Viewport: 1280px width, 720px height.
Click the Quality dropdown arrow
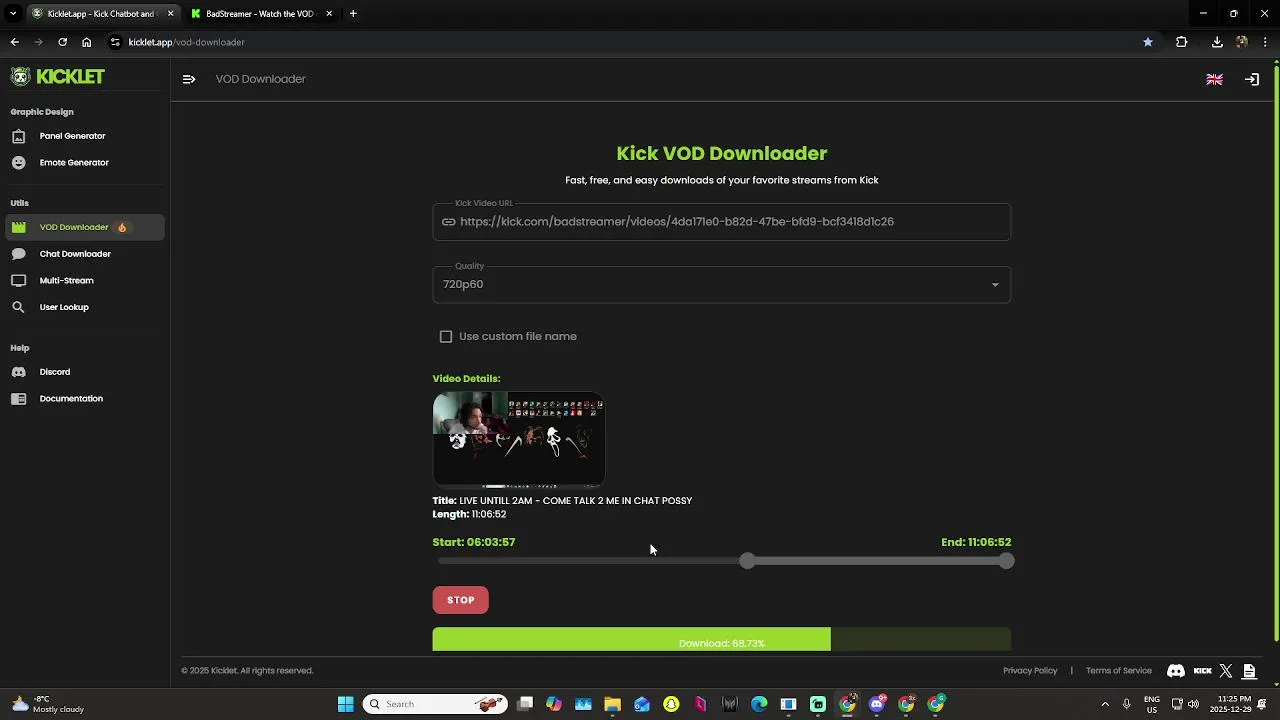[994, 285]
